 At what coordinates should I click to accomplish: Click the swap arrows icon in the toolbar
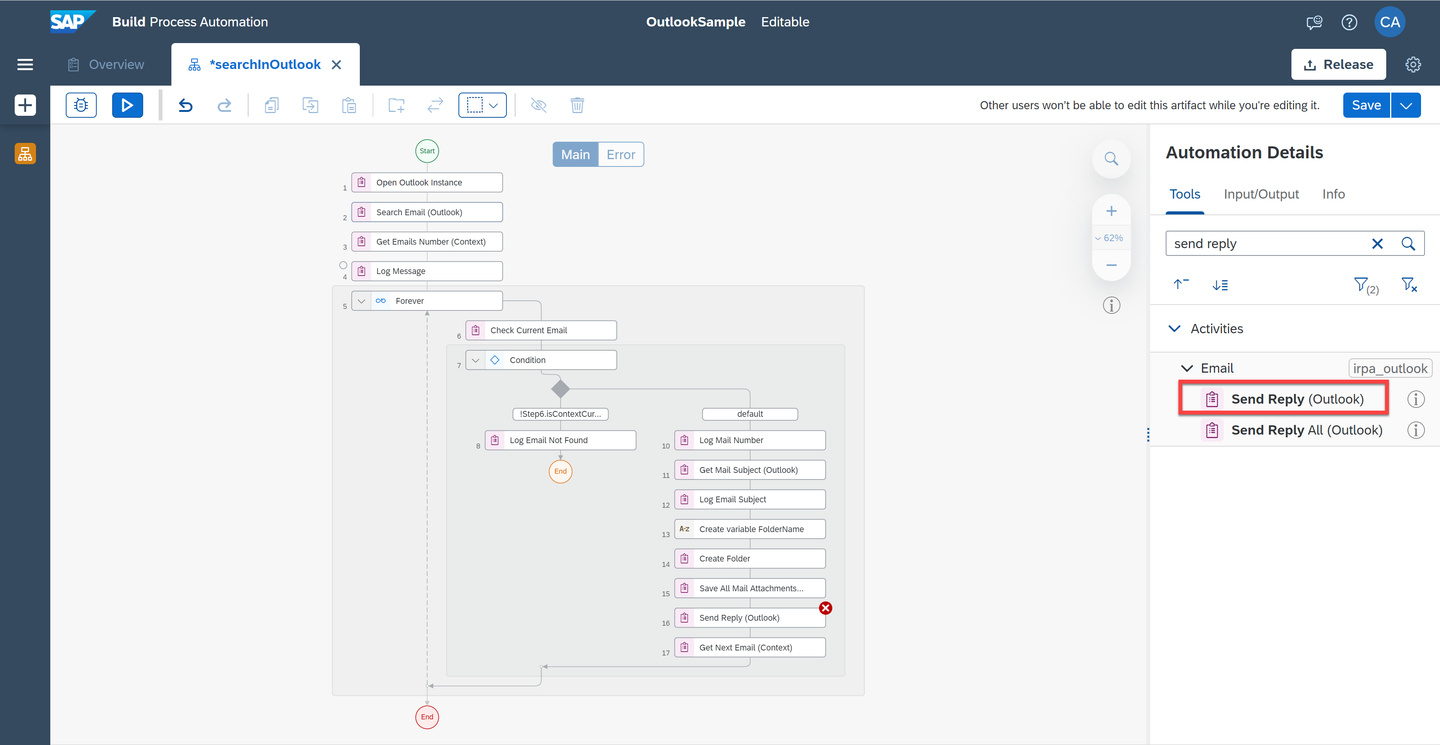[436, 105]
